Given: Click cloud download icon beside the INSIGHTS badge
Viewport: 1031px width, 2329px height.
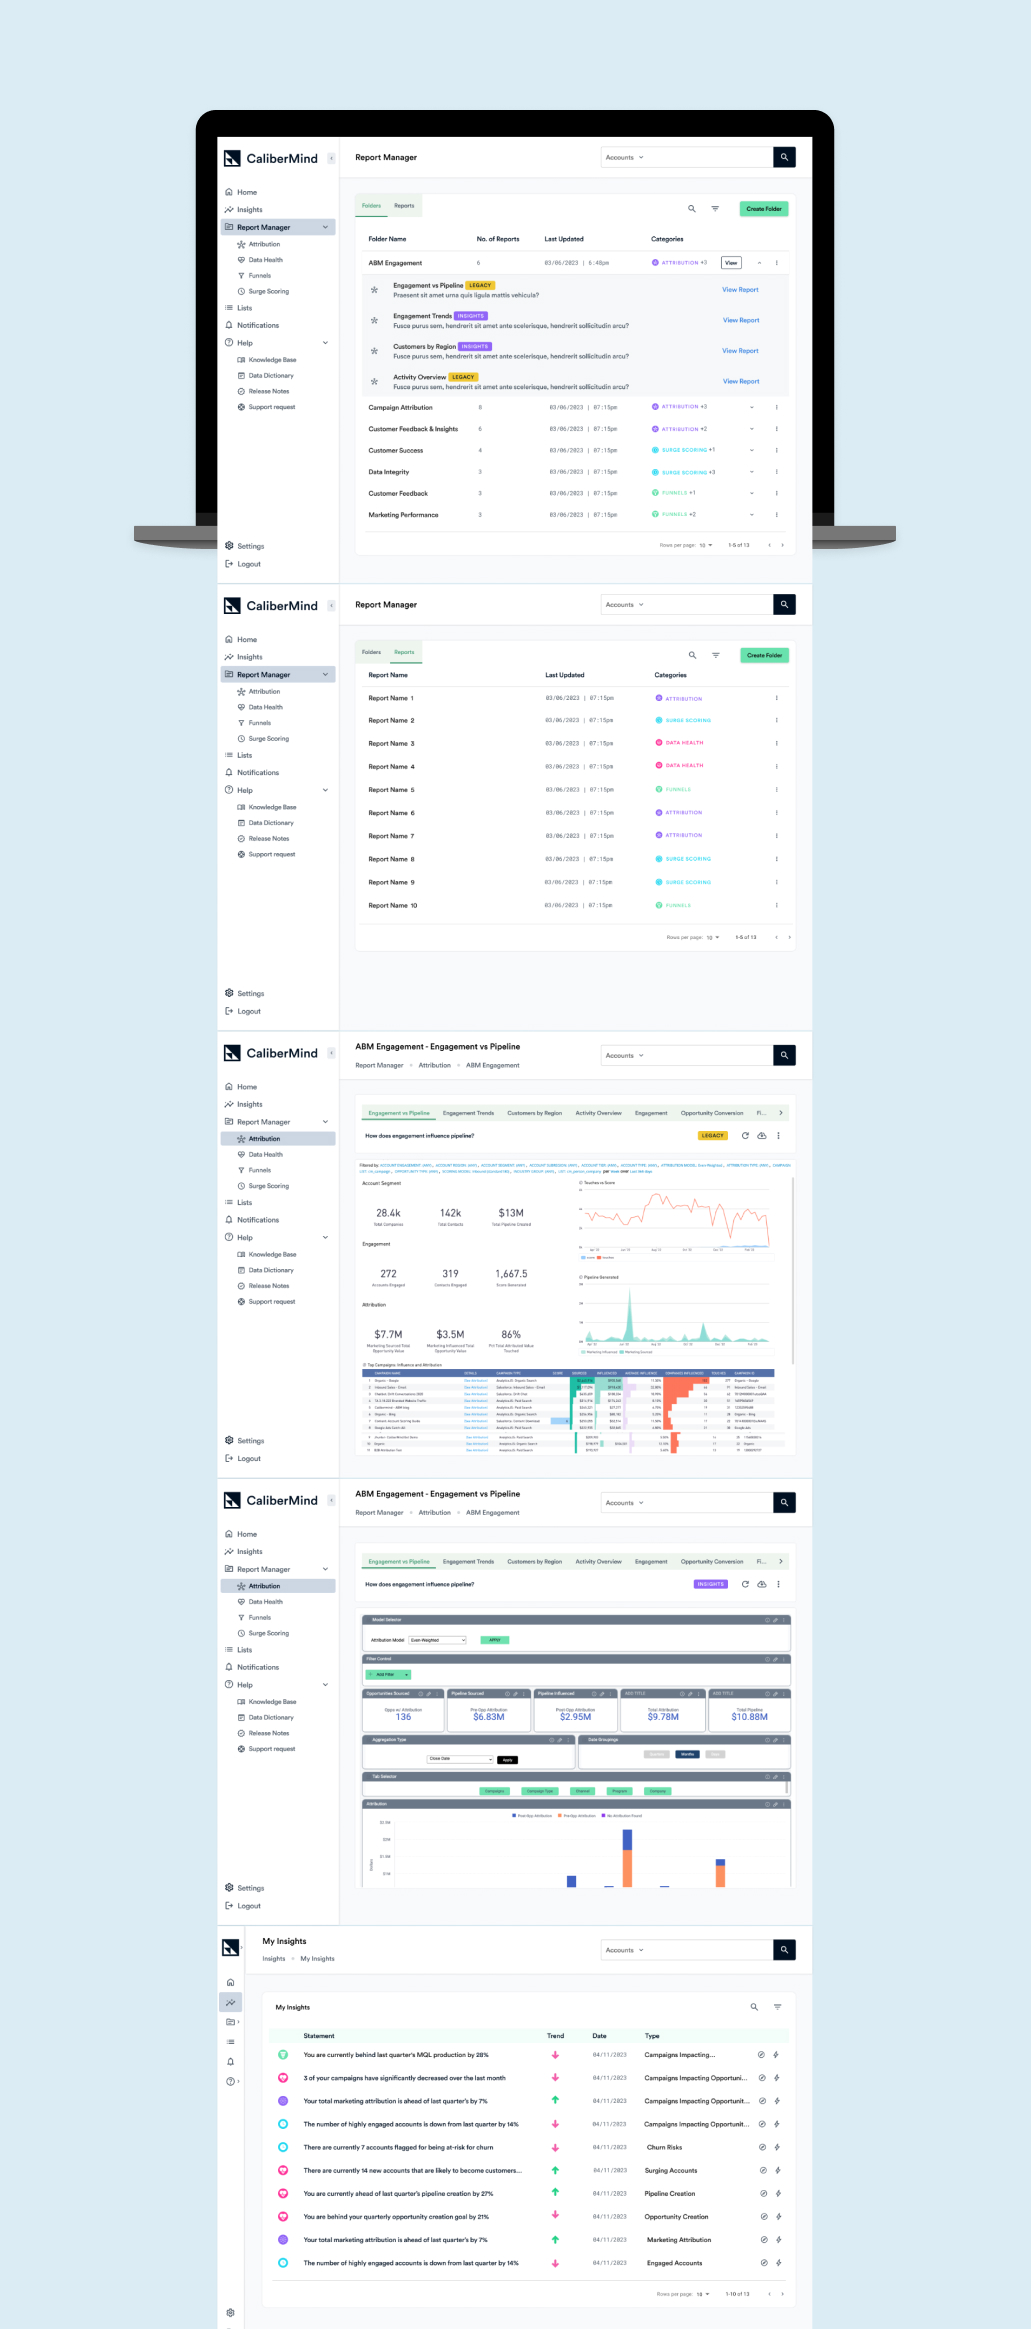Looking at the screenshot, I should [x=761, y=1584].
